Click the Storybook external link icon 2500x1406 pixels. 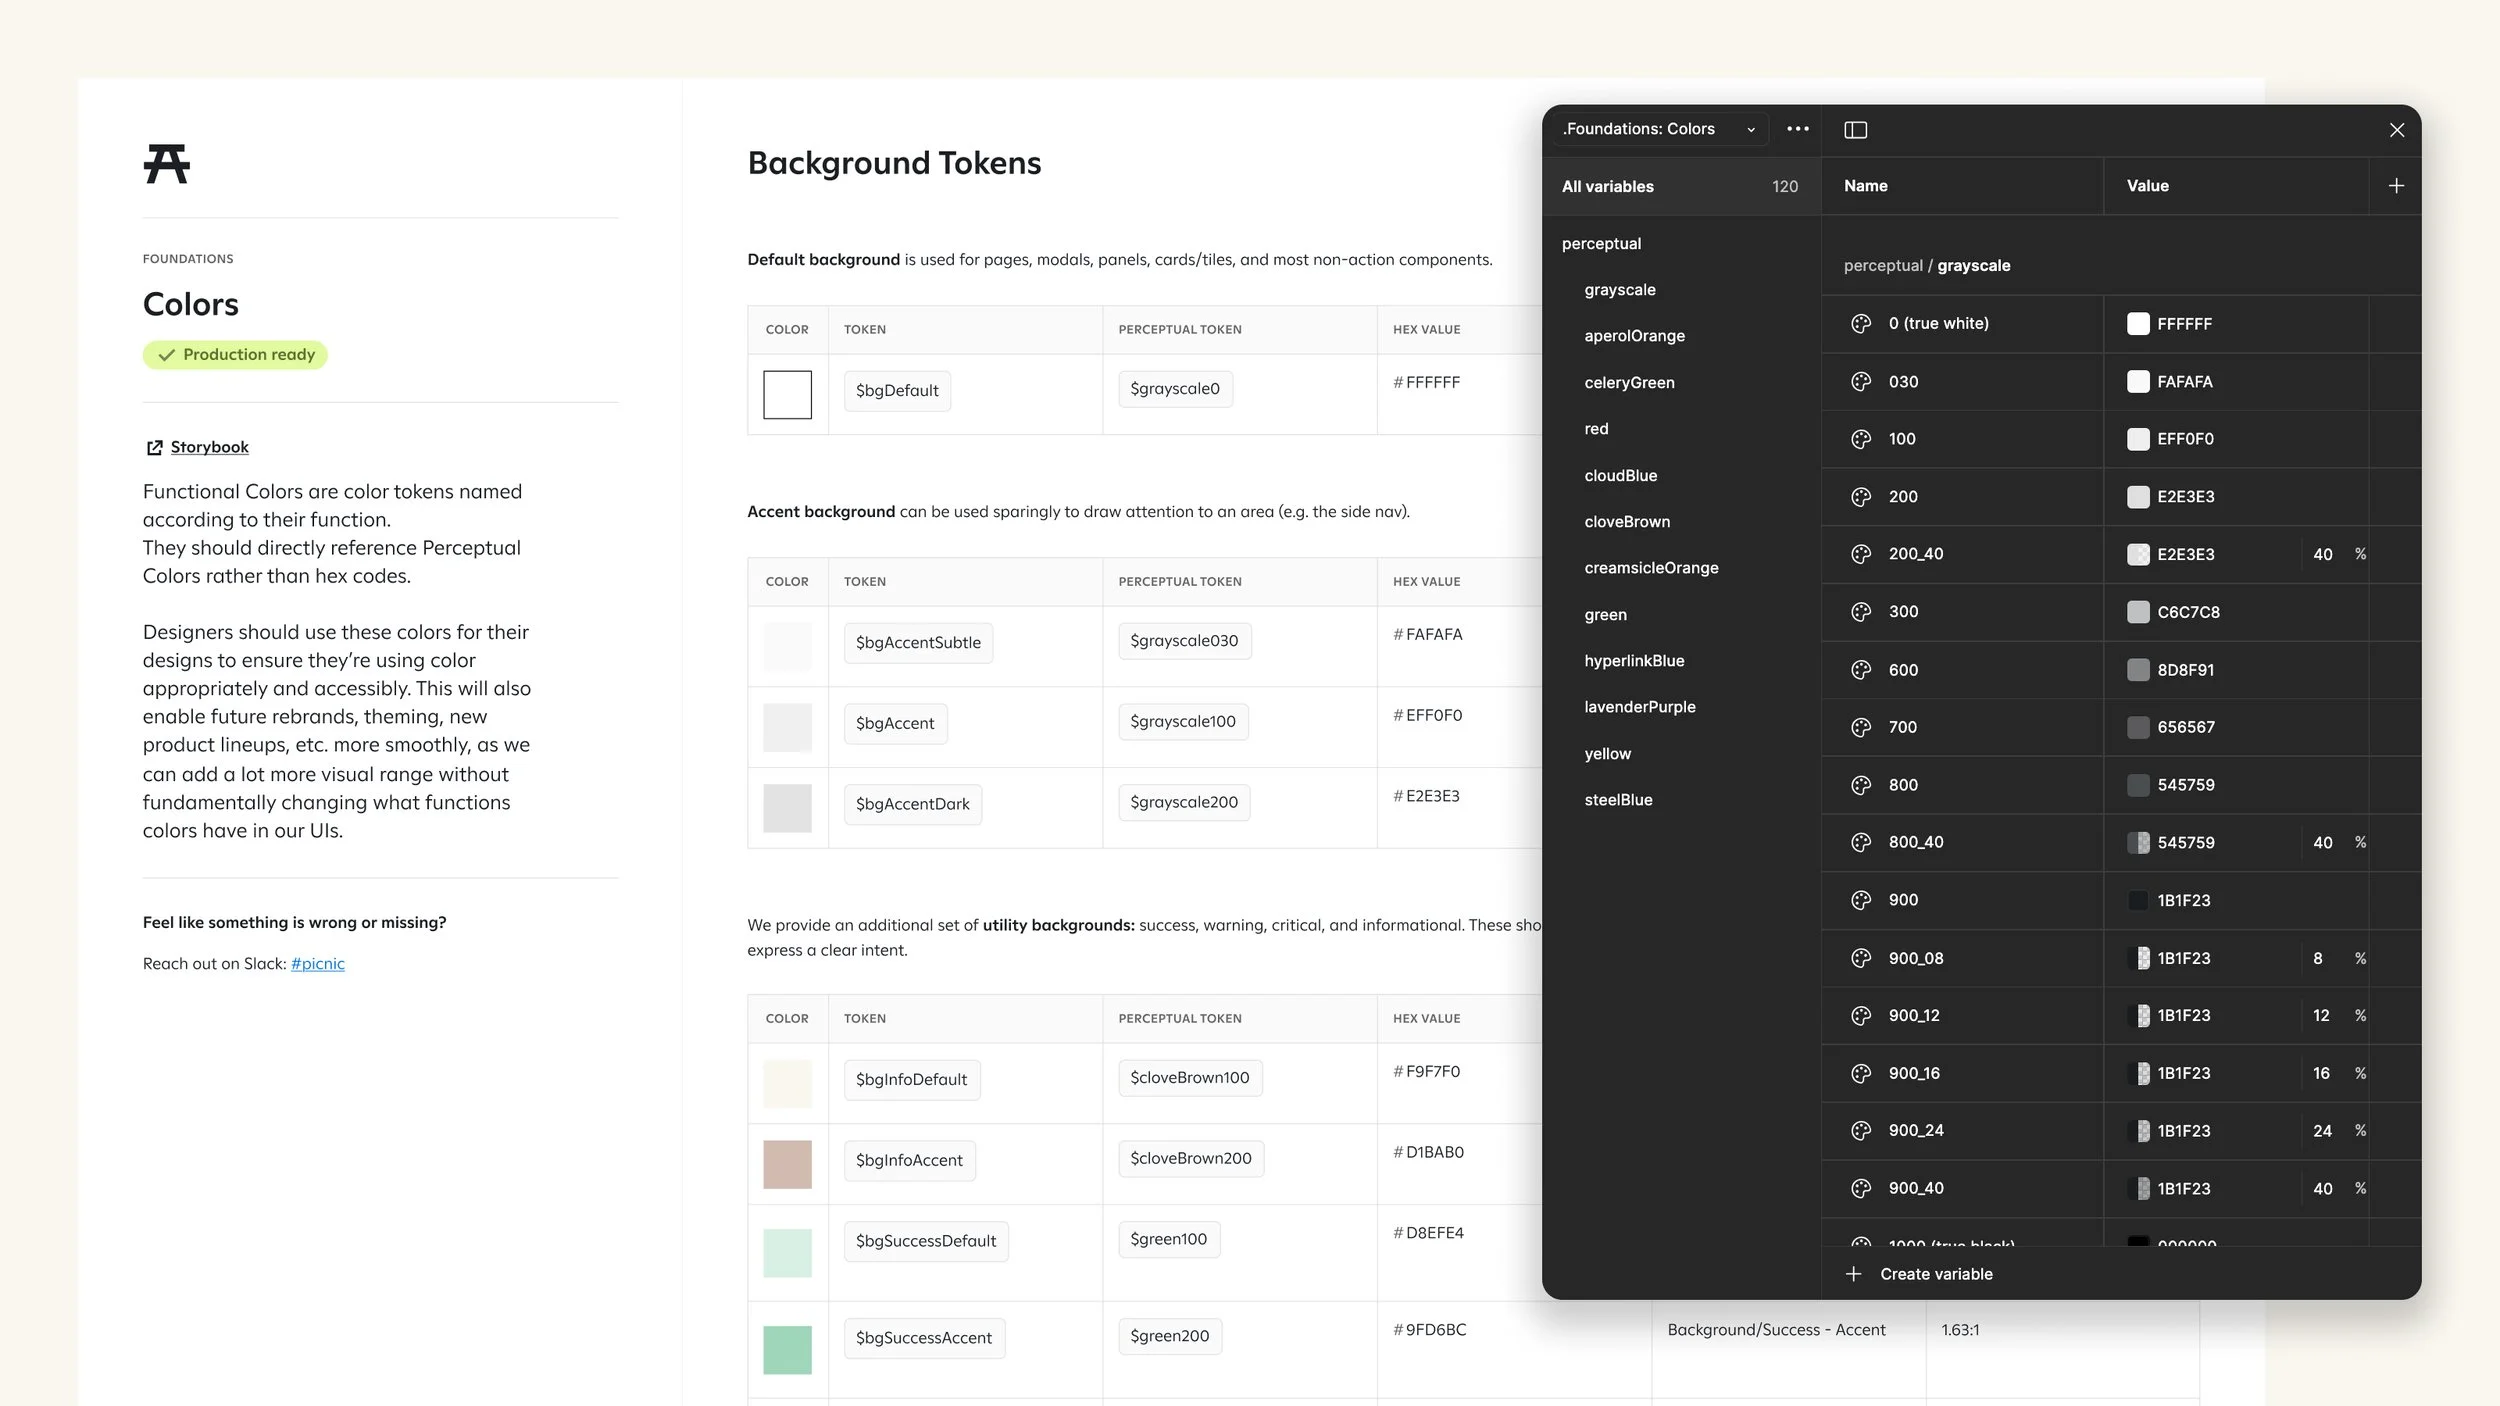(154, 448)
